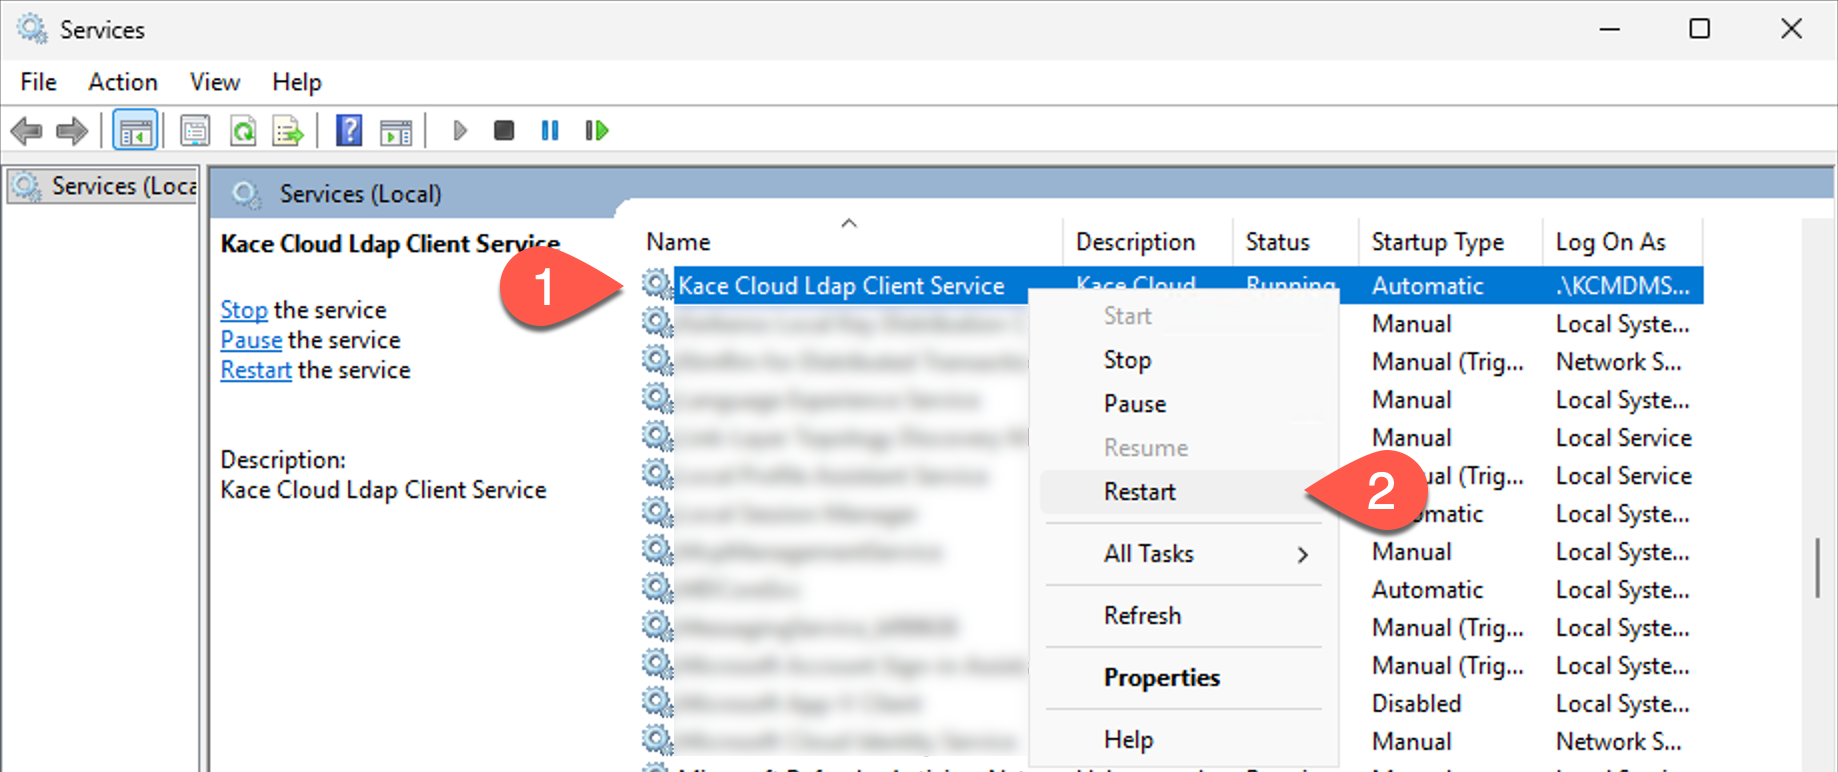Click the Pause Service icon in toolbar
1838x772 pixels.
click(x=550, y=131)
